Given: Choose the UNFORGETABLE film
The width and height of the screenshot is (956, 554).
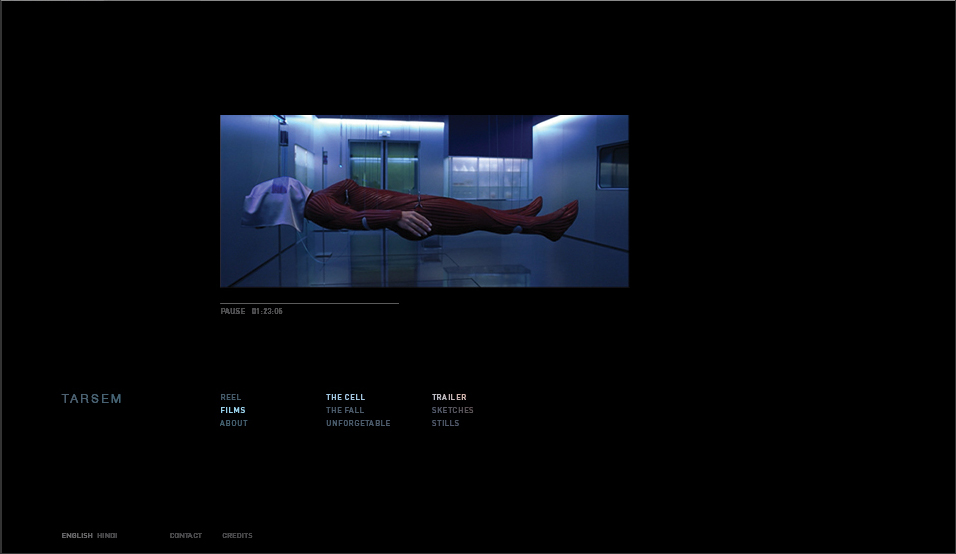Looking at the screenshot, I should (358, 423).
